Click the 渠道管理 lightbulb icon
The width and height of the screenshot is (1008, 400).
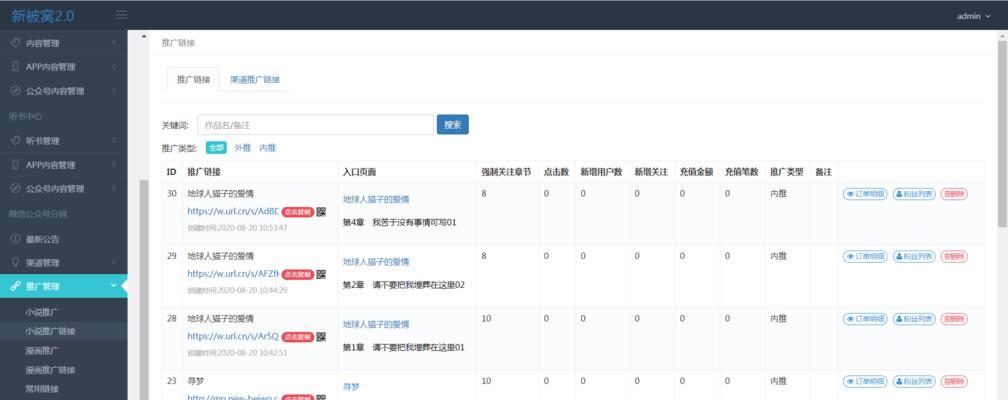pyautogui.click(x=15, y=263)
